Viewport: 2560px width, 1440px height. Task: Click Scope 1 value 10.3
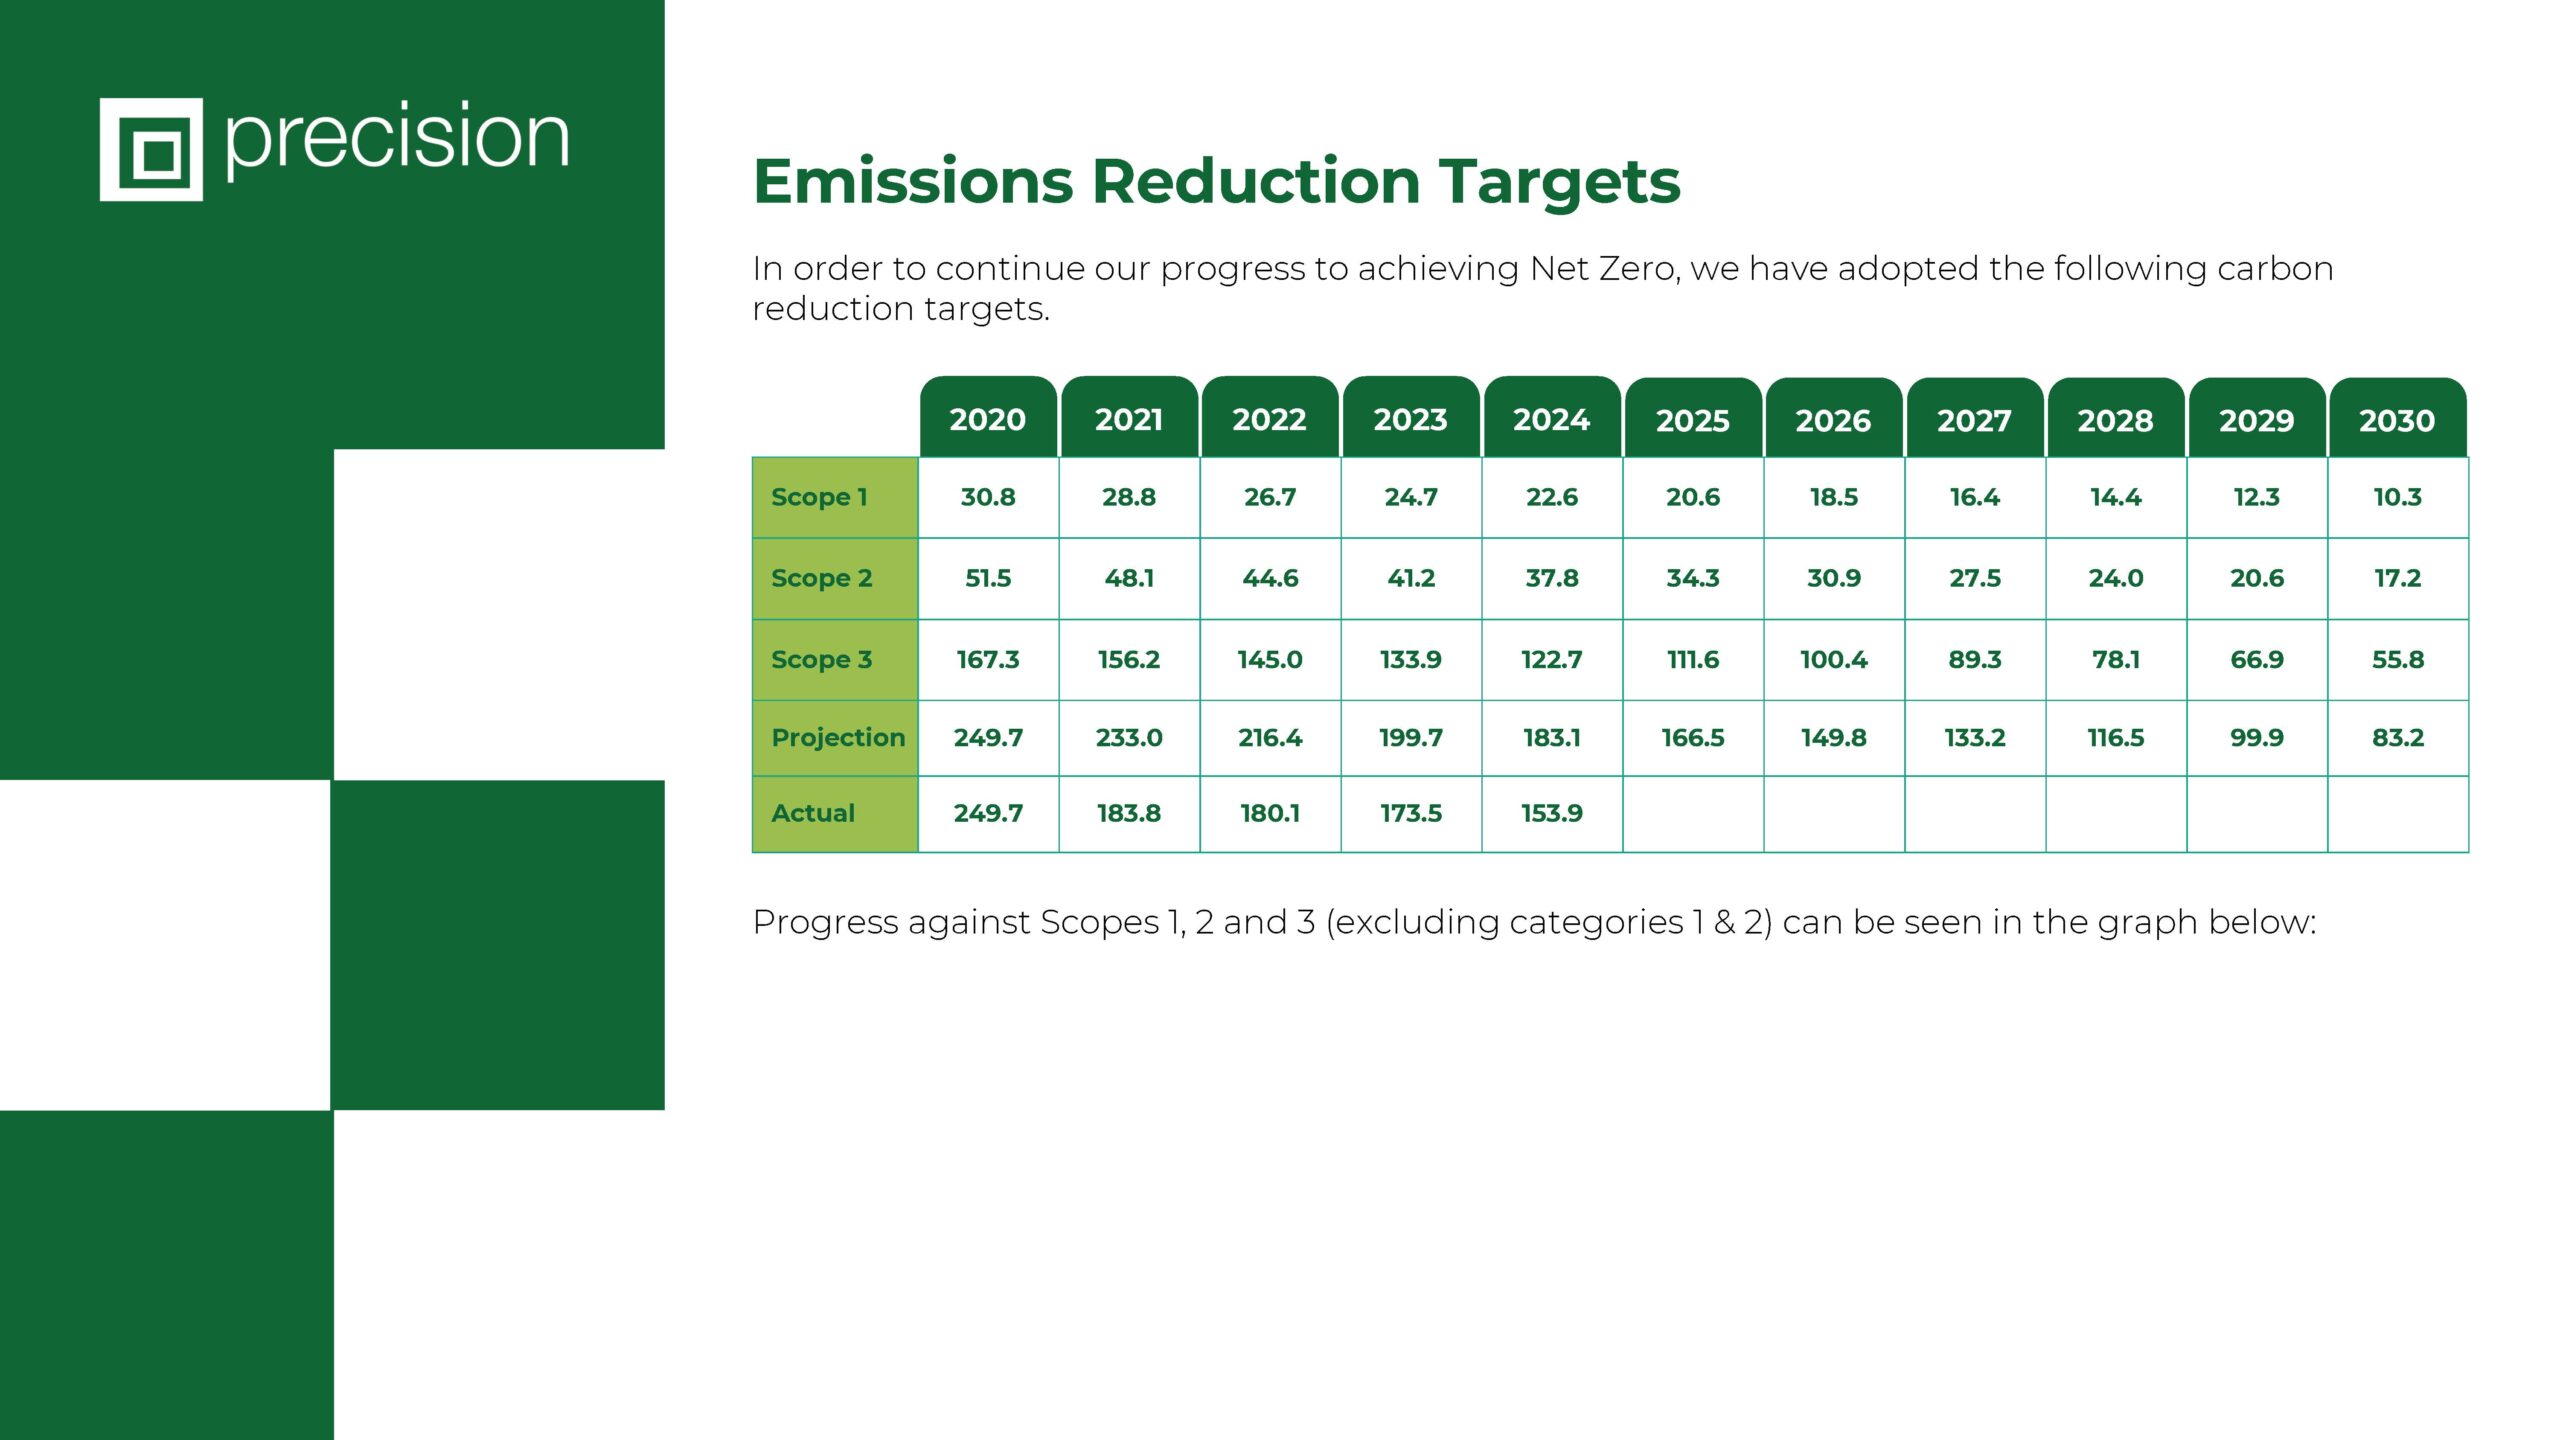(2398, 497)
